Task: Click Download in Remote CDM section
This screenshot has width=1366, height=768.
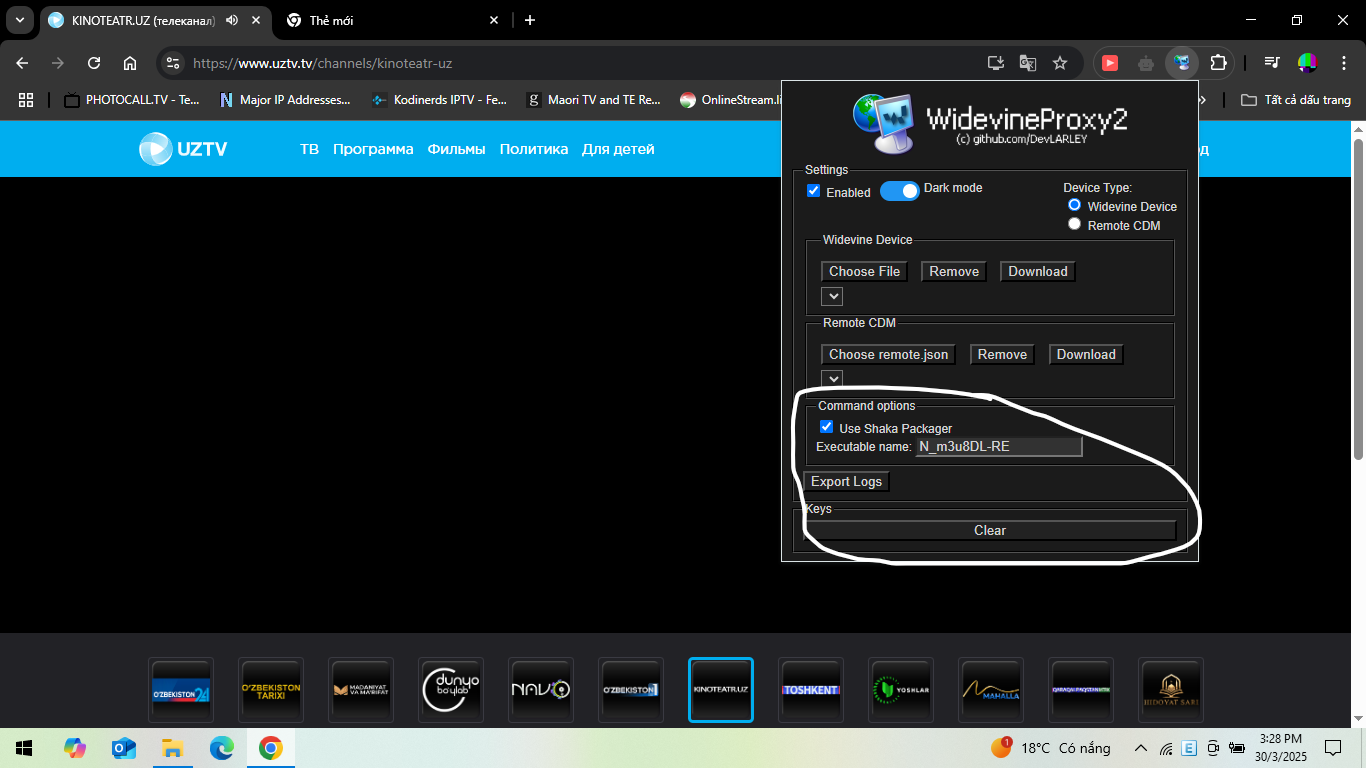Action: (x=1086, y=354)
